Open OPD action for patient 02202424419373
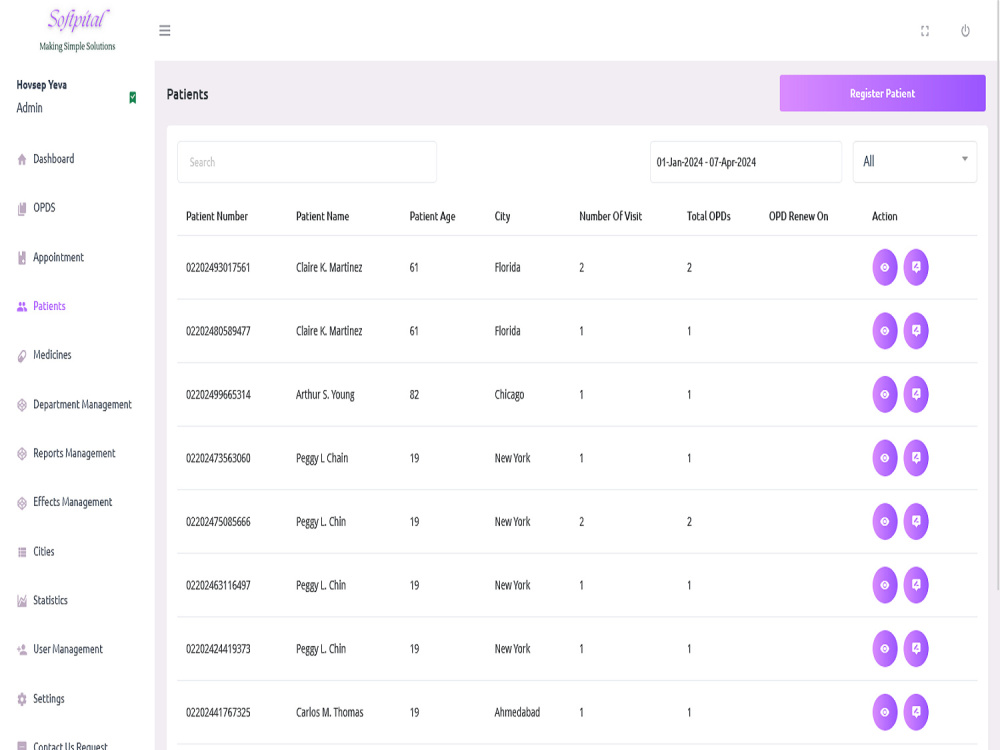This screenshot has width=1000, height=750. 916,649
